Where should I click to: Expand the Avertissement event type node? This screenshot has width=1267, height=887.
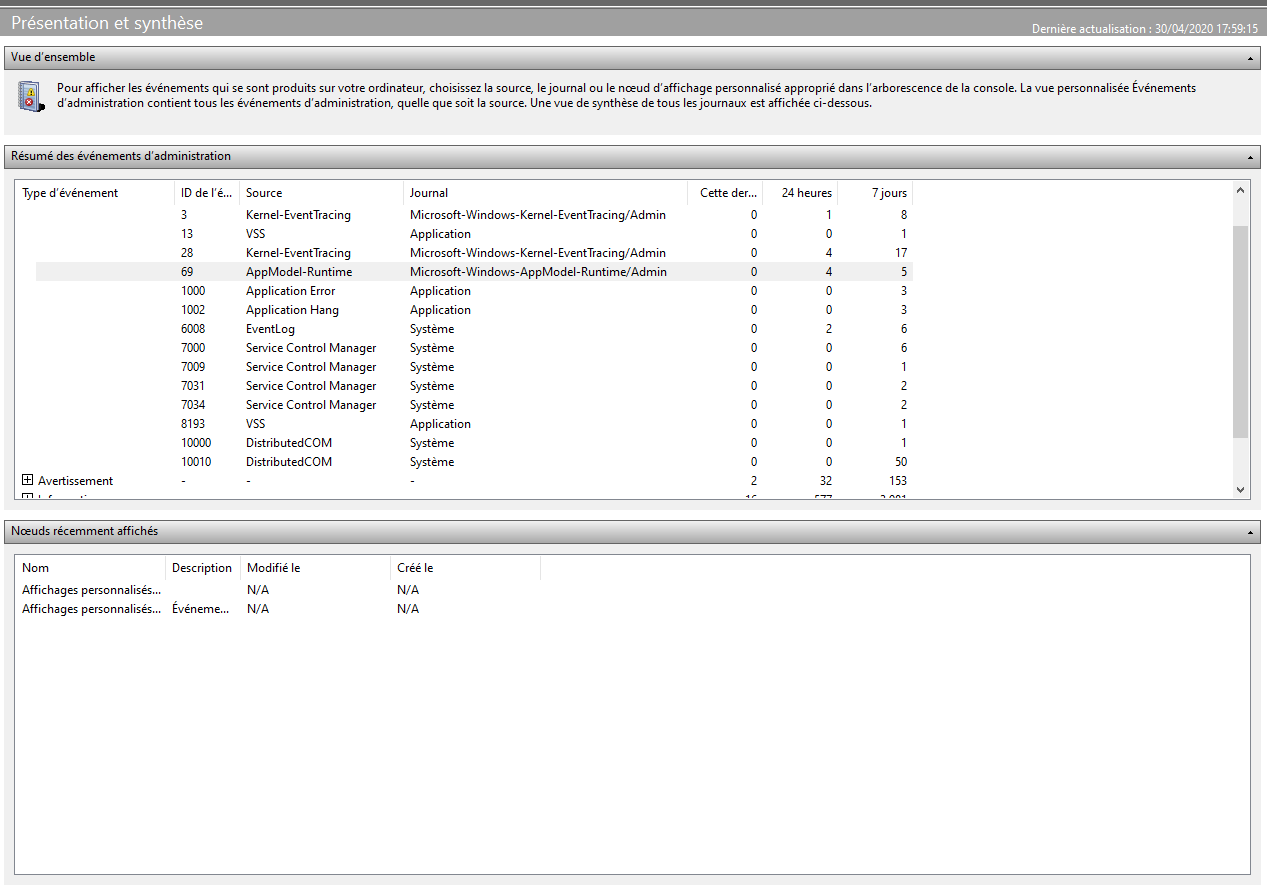(x=28, y=481)
